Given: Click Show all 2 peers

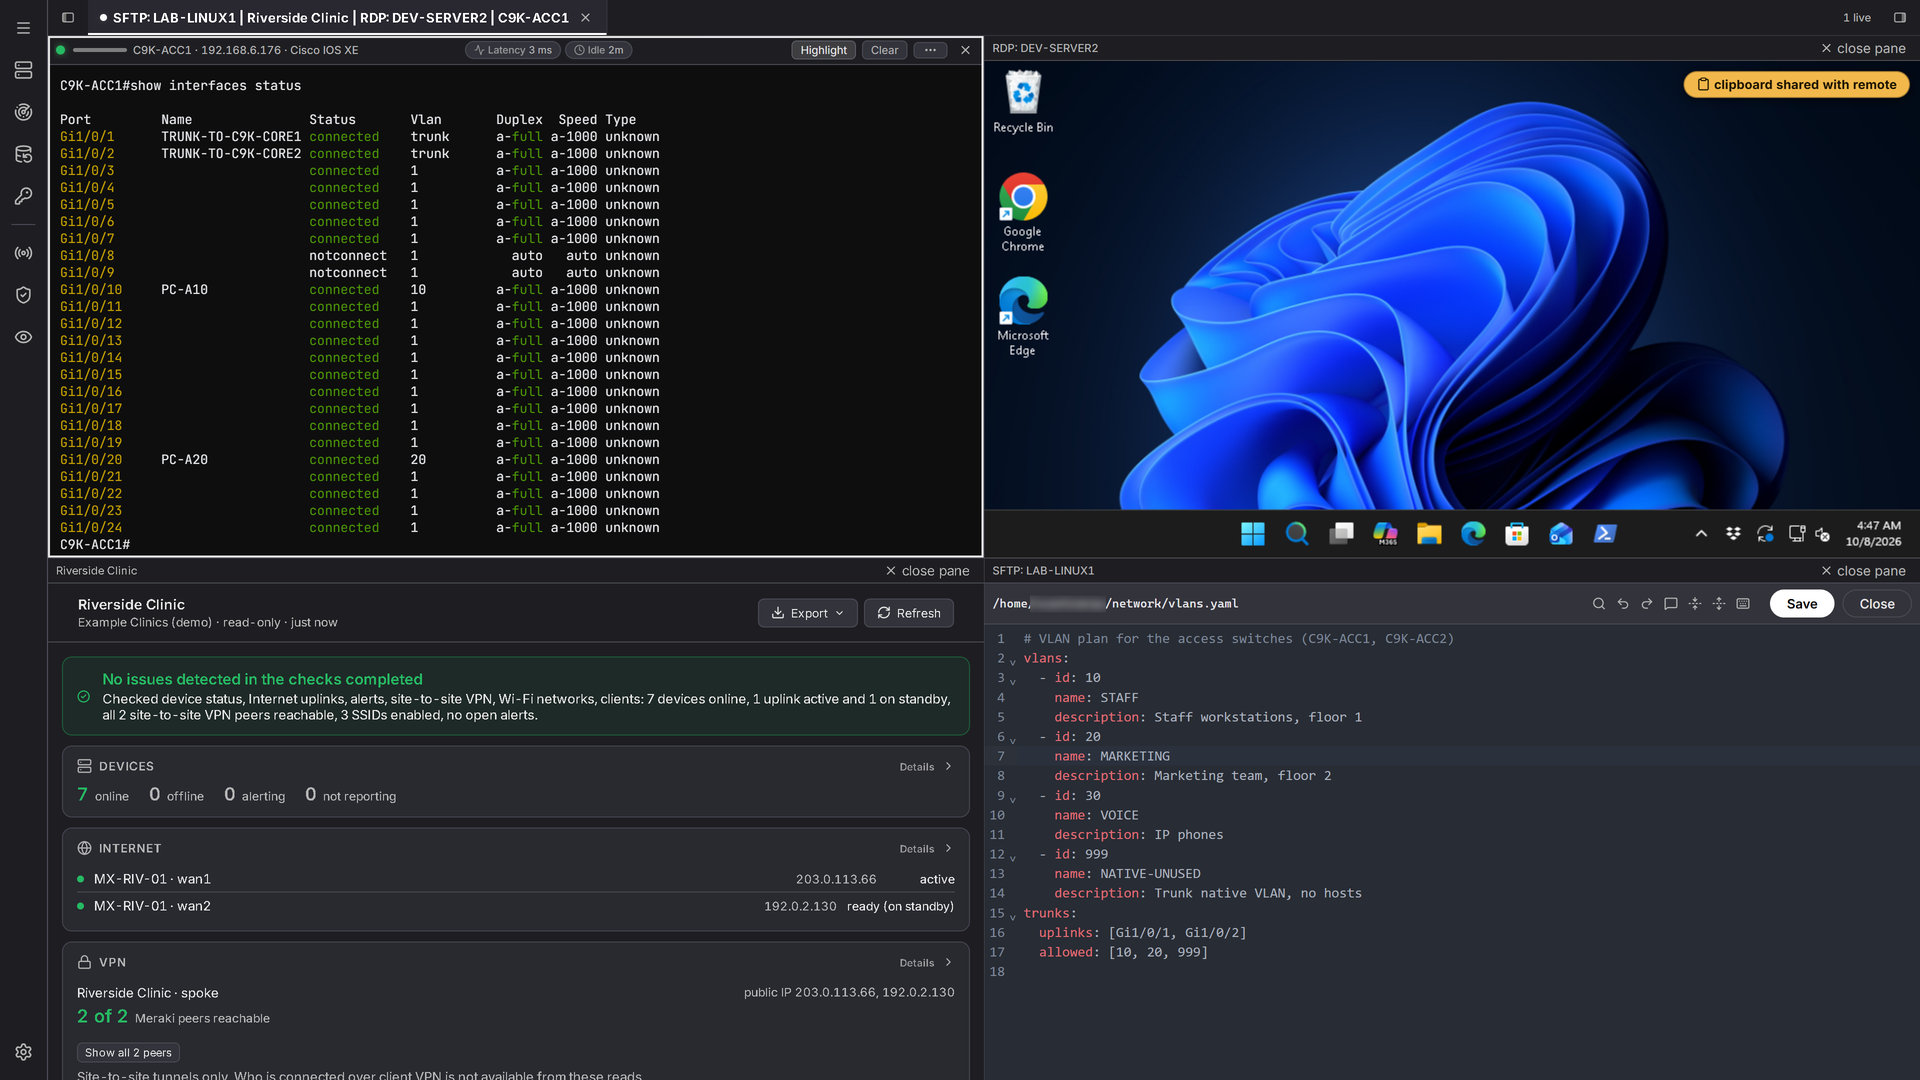Looking at the screenshot, I should [128, 1053].
